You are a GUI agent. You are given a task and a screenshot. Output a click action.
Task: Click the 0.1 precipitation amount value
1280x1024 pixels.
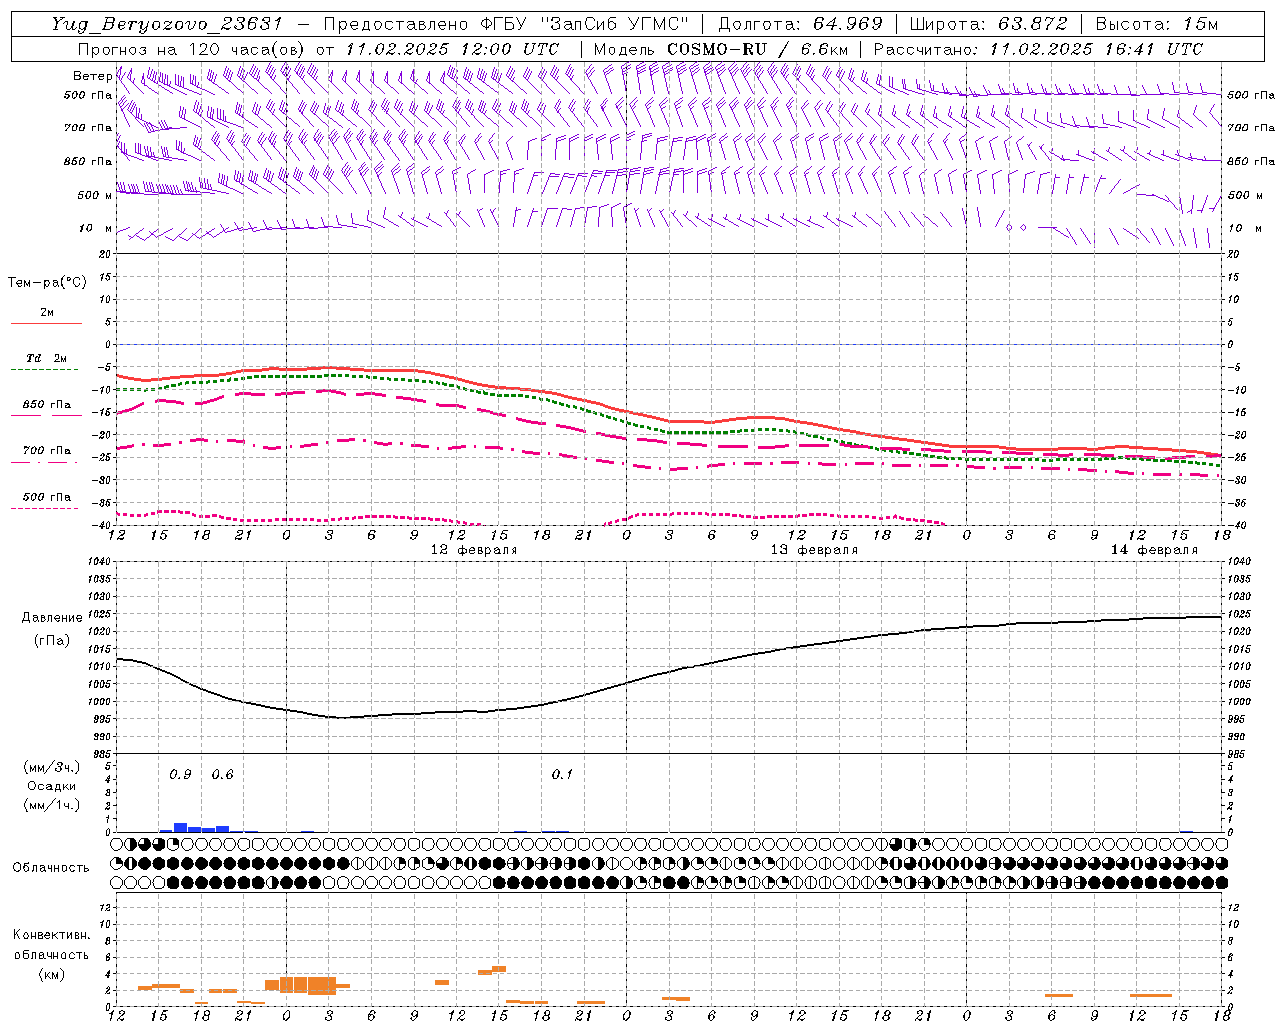[x=562, y=775]
